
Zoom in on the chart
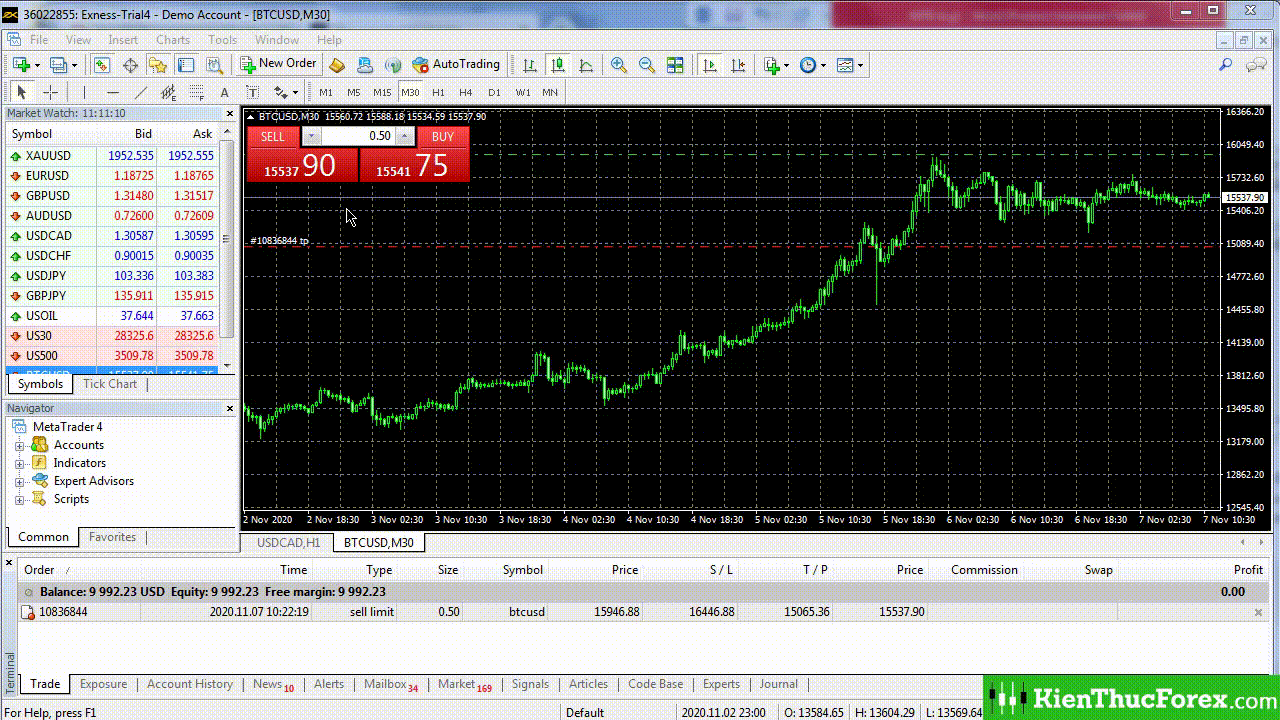pos(619,65)
